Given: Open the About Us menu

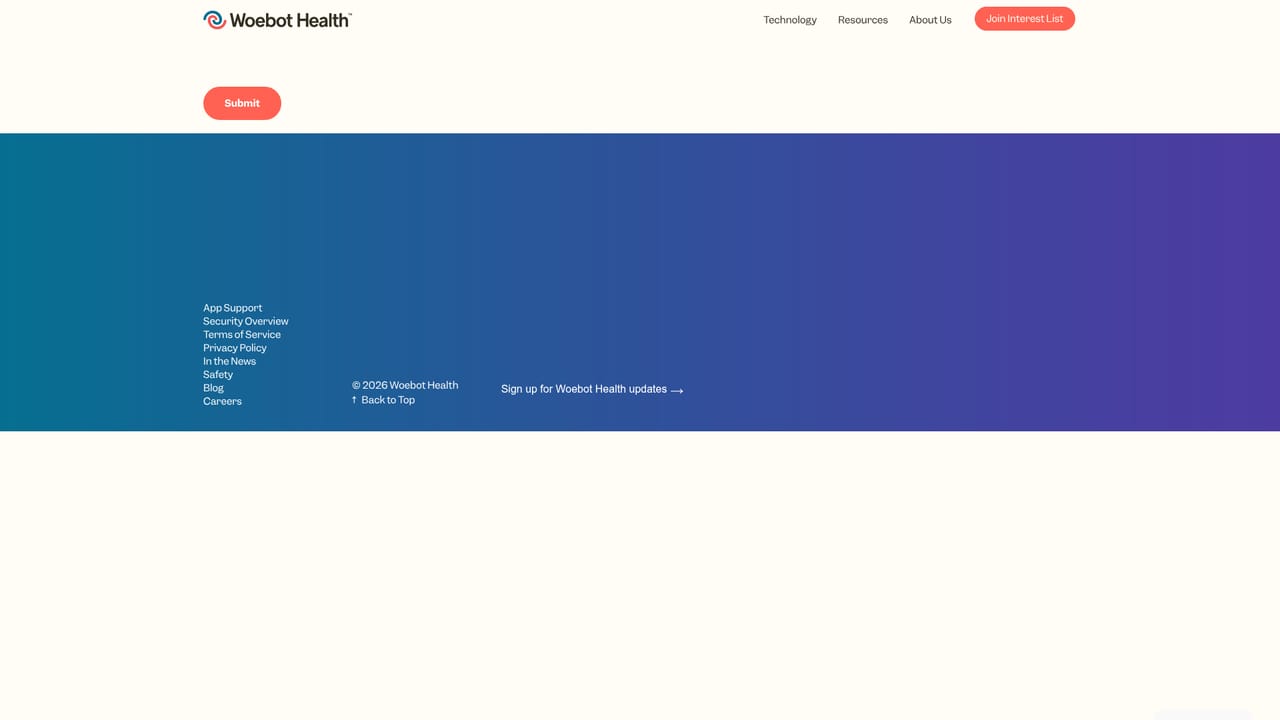Looking at the screenshot, I should [x=930, y=20].
